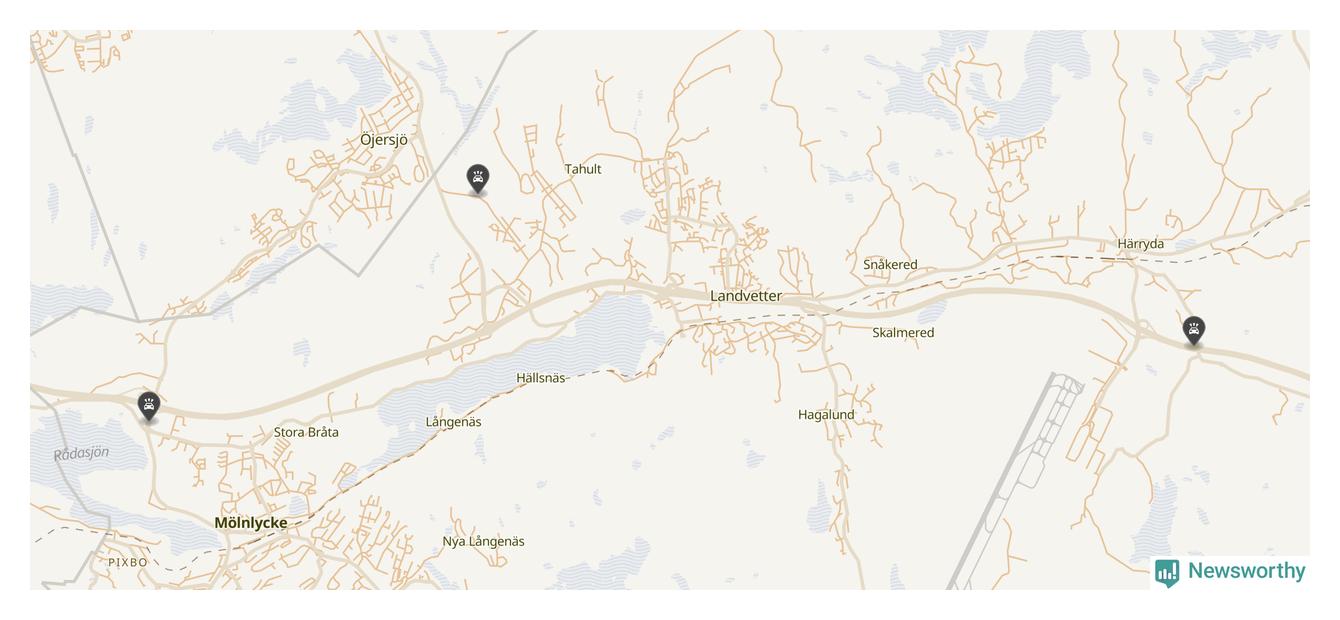Click the Tahult place label
1340x620 pixels.
point(583,169)
